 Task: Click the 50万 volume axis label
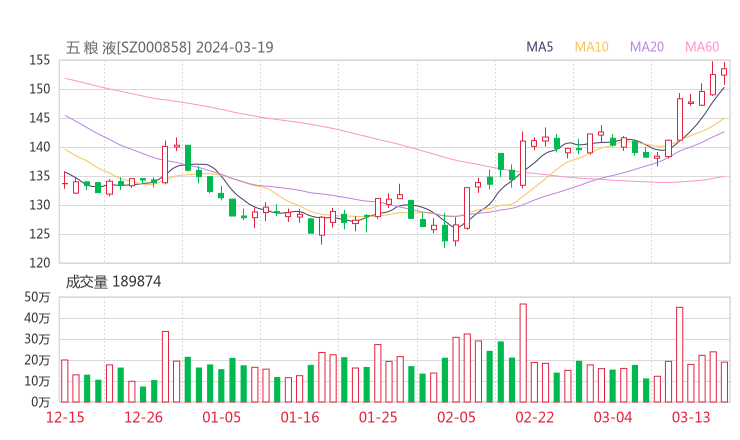pyautogui.click(x=37, y=297)
